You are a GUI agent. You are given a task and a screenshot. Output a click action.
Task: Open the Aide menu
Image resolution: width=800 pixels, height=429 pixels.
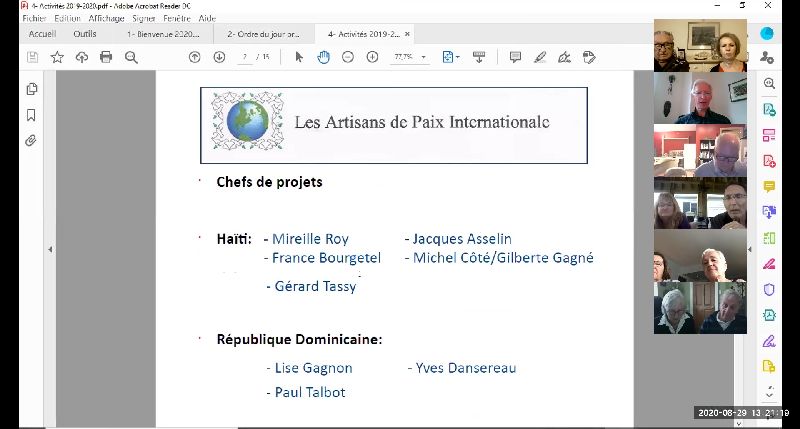[207, 18]
